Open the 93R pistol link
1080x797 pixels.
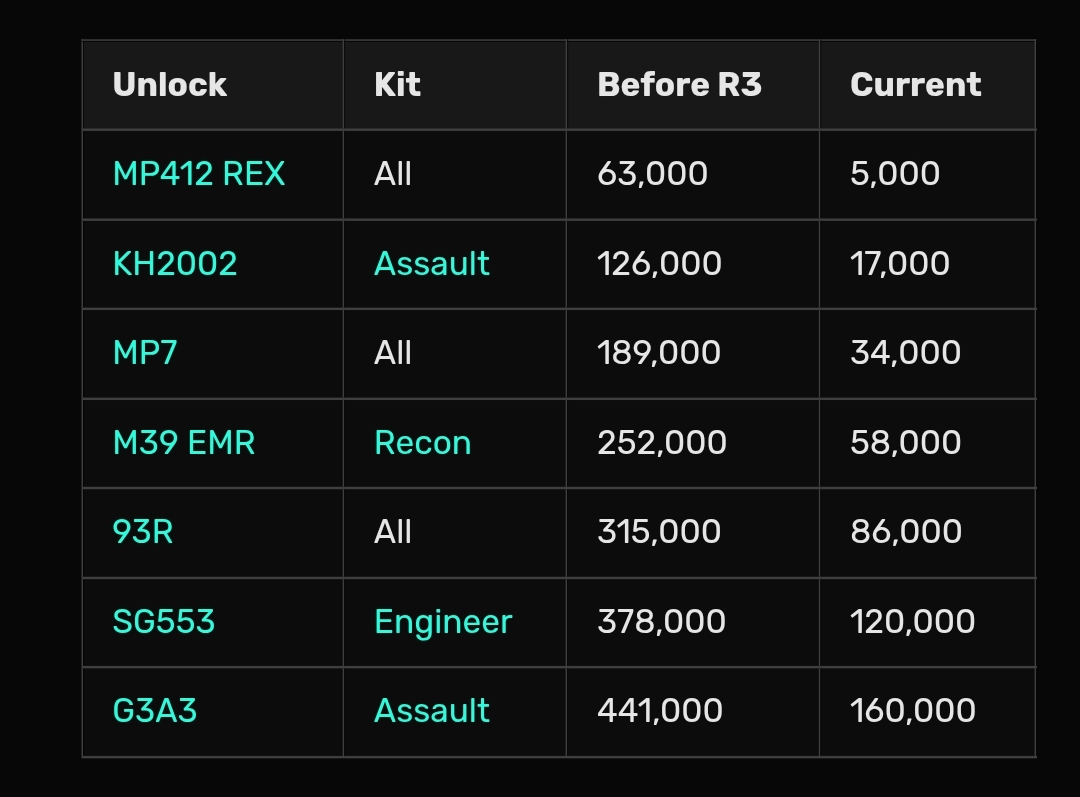[143, 532]
